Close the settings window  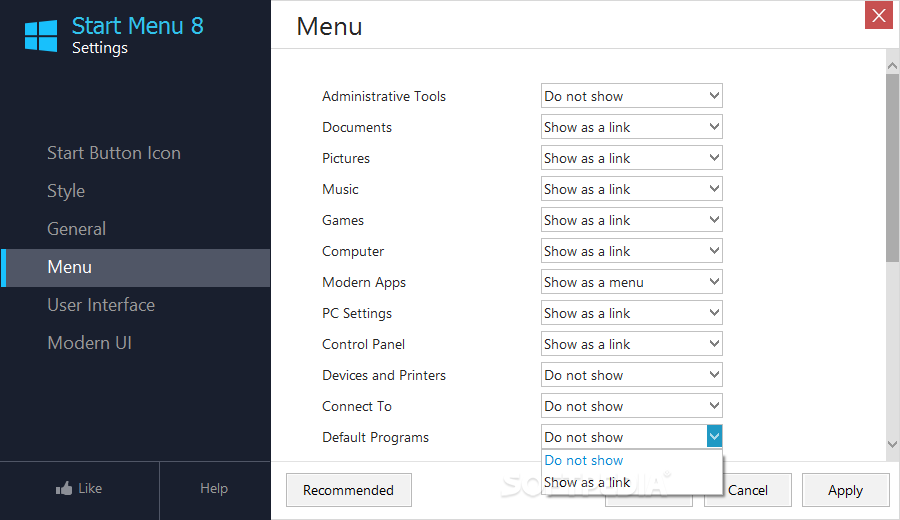pyautogui.click(x=879, y=15)
